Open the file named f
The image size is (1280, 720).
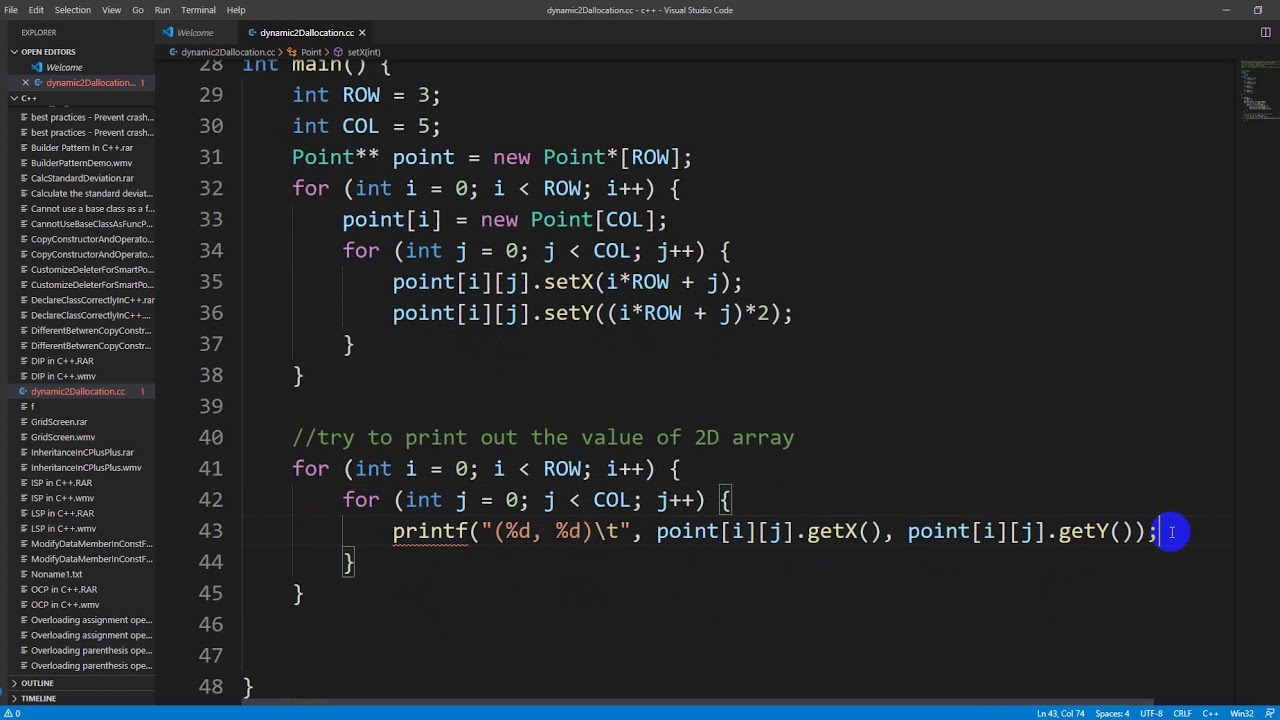[x=32, y=407]
